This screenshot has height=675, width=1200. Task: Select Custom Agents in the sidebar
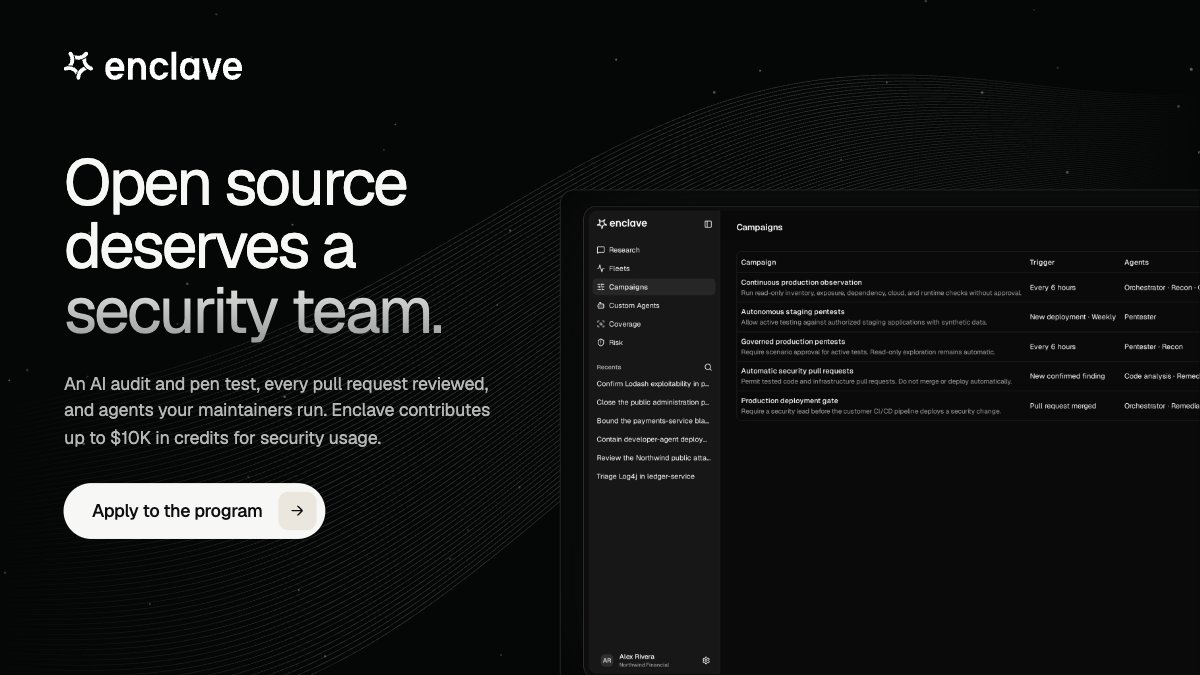652,305
